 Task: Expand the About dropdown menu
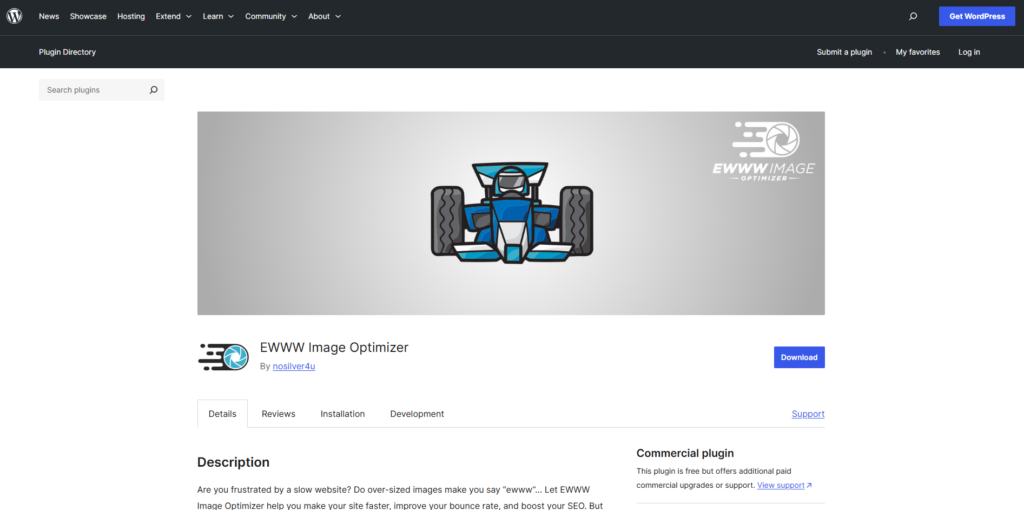325,16
